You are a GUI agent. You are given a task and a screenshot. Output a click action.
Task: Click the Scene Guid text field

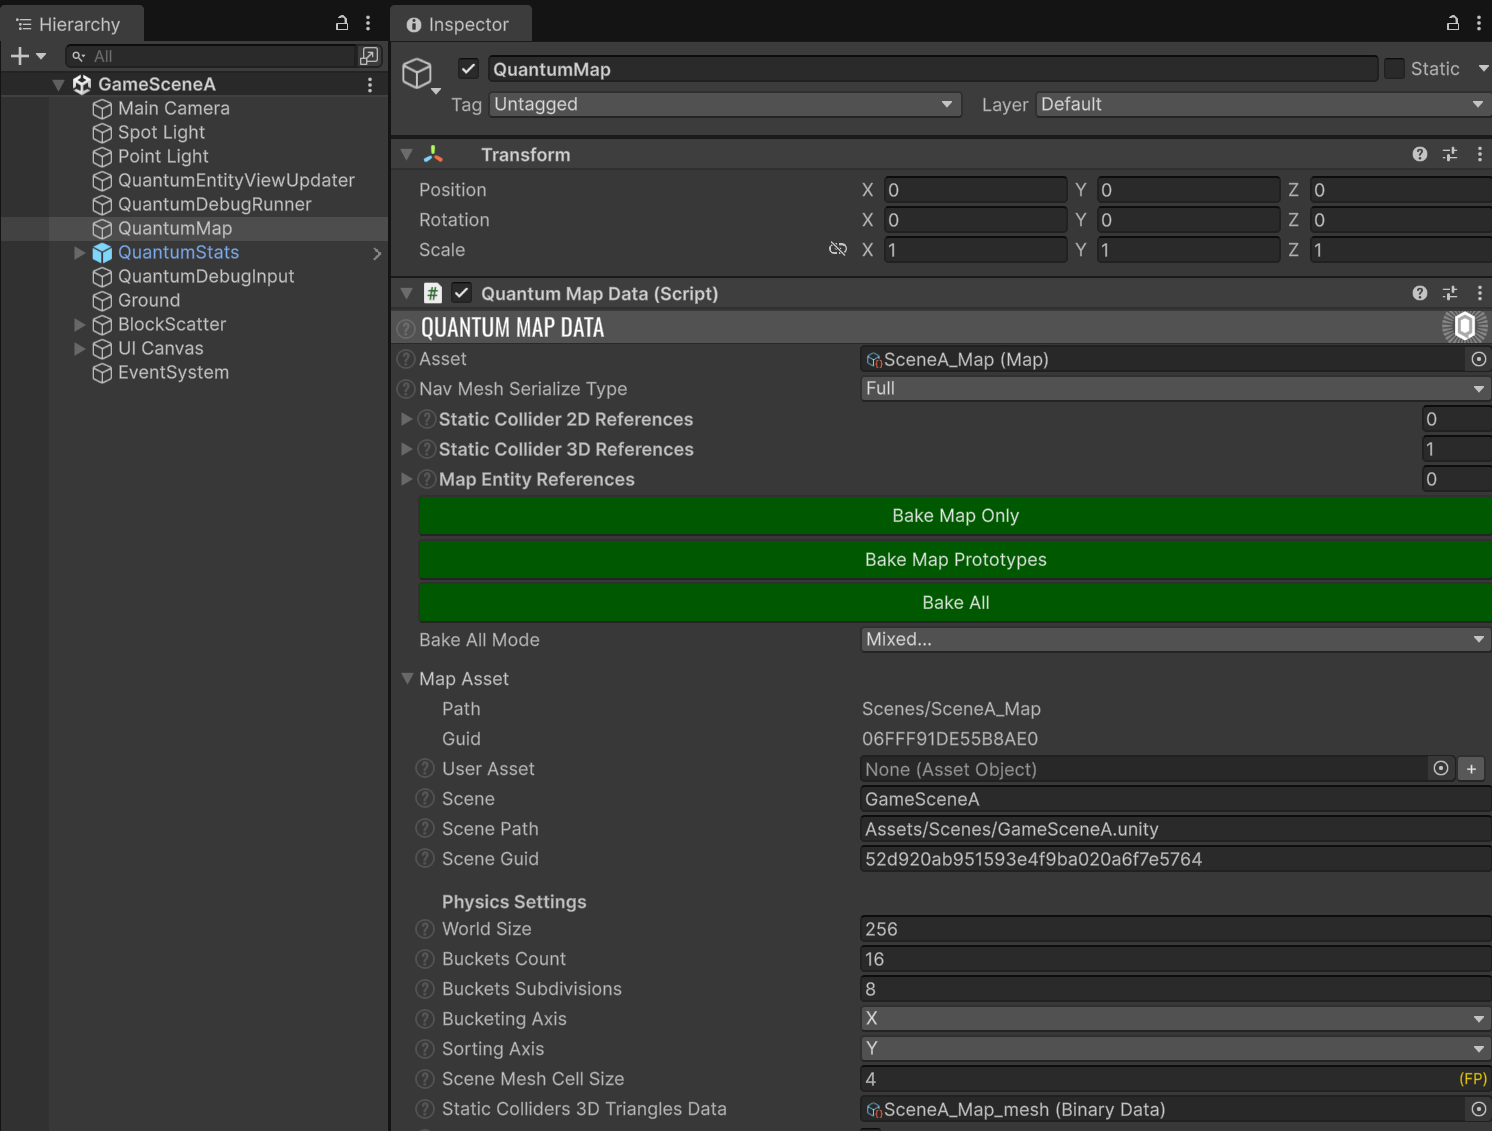1176,859
